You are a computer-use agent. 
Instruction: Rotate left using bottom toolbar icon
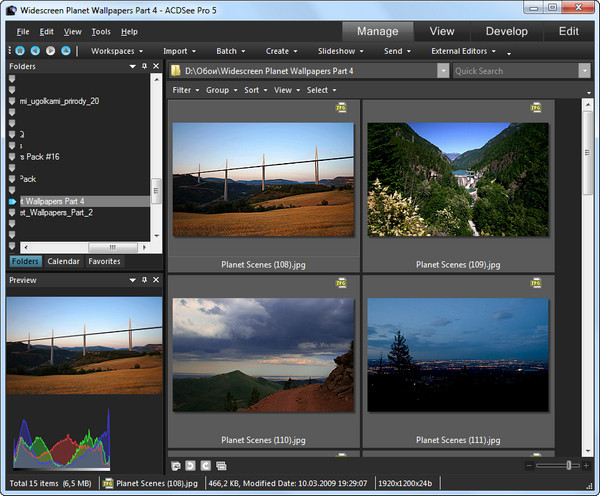190,465
